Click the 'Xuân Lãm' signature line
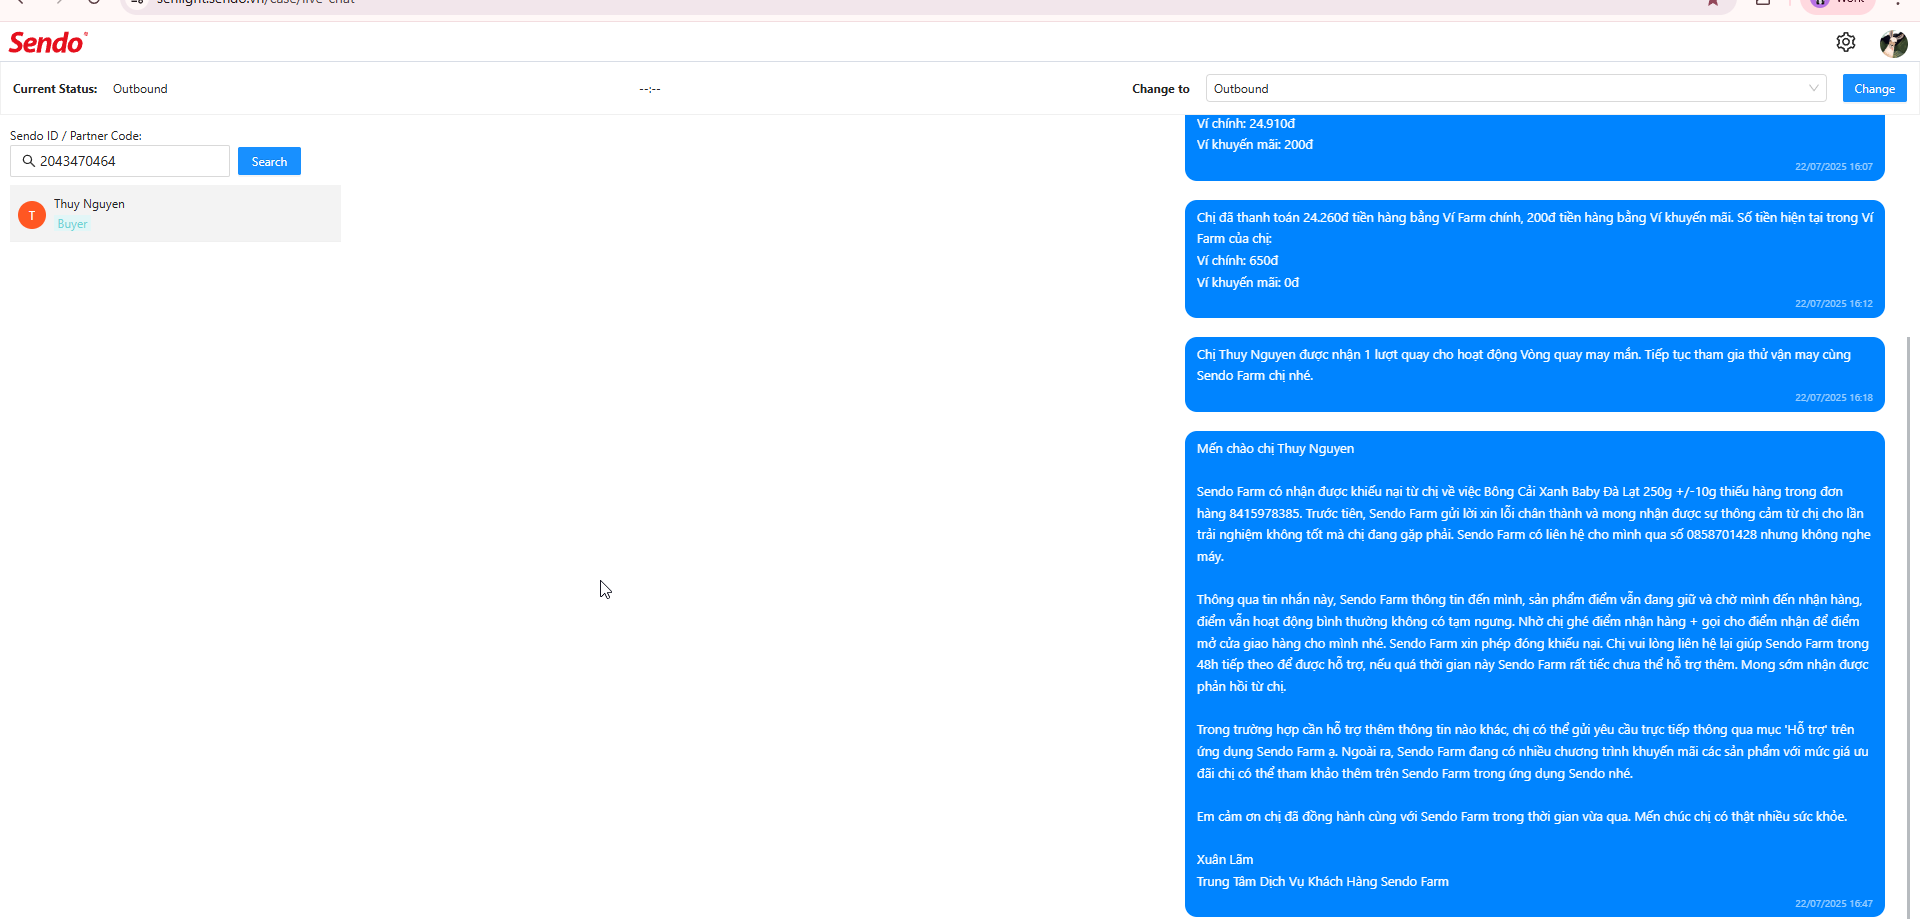Viewport: 1920px width, 919px height. 1225,860
